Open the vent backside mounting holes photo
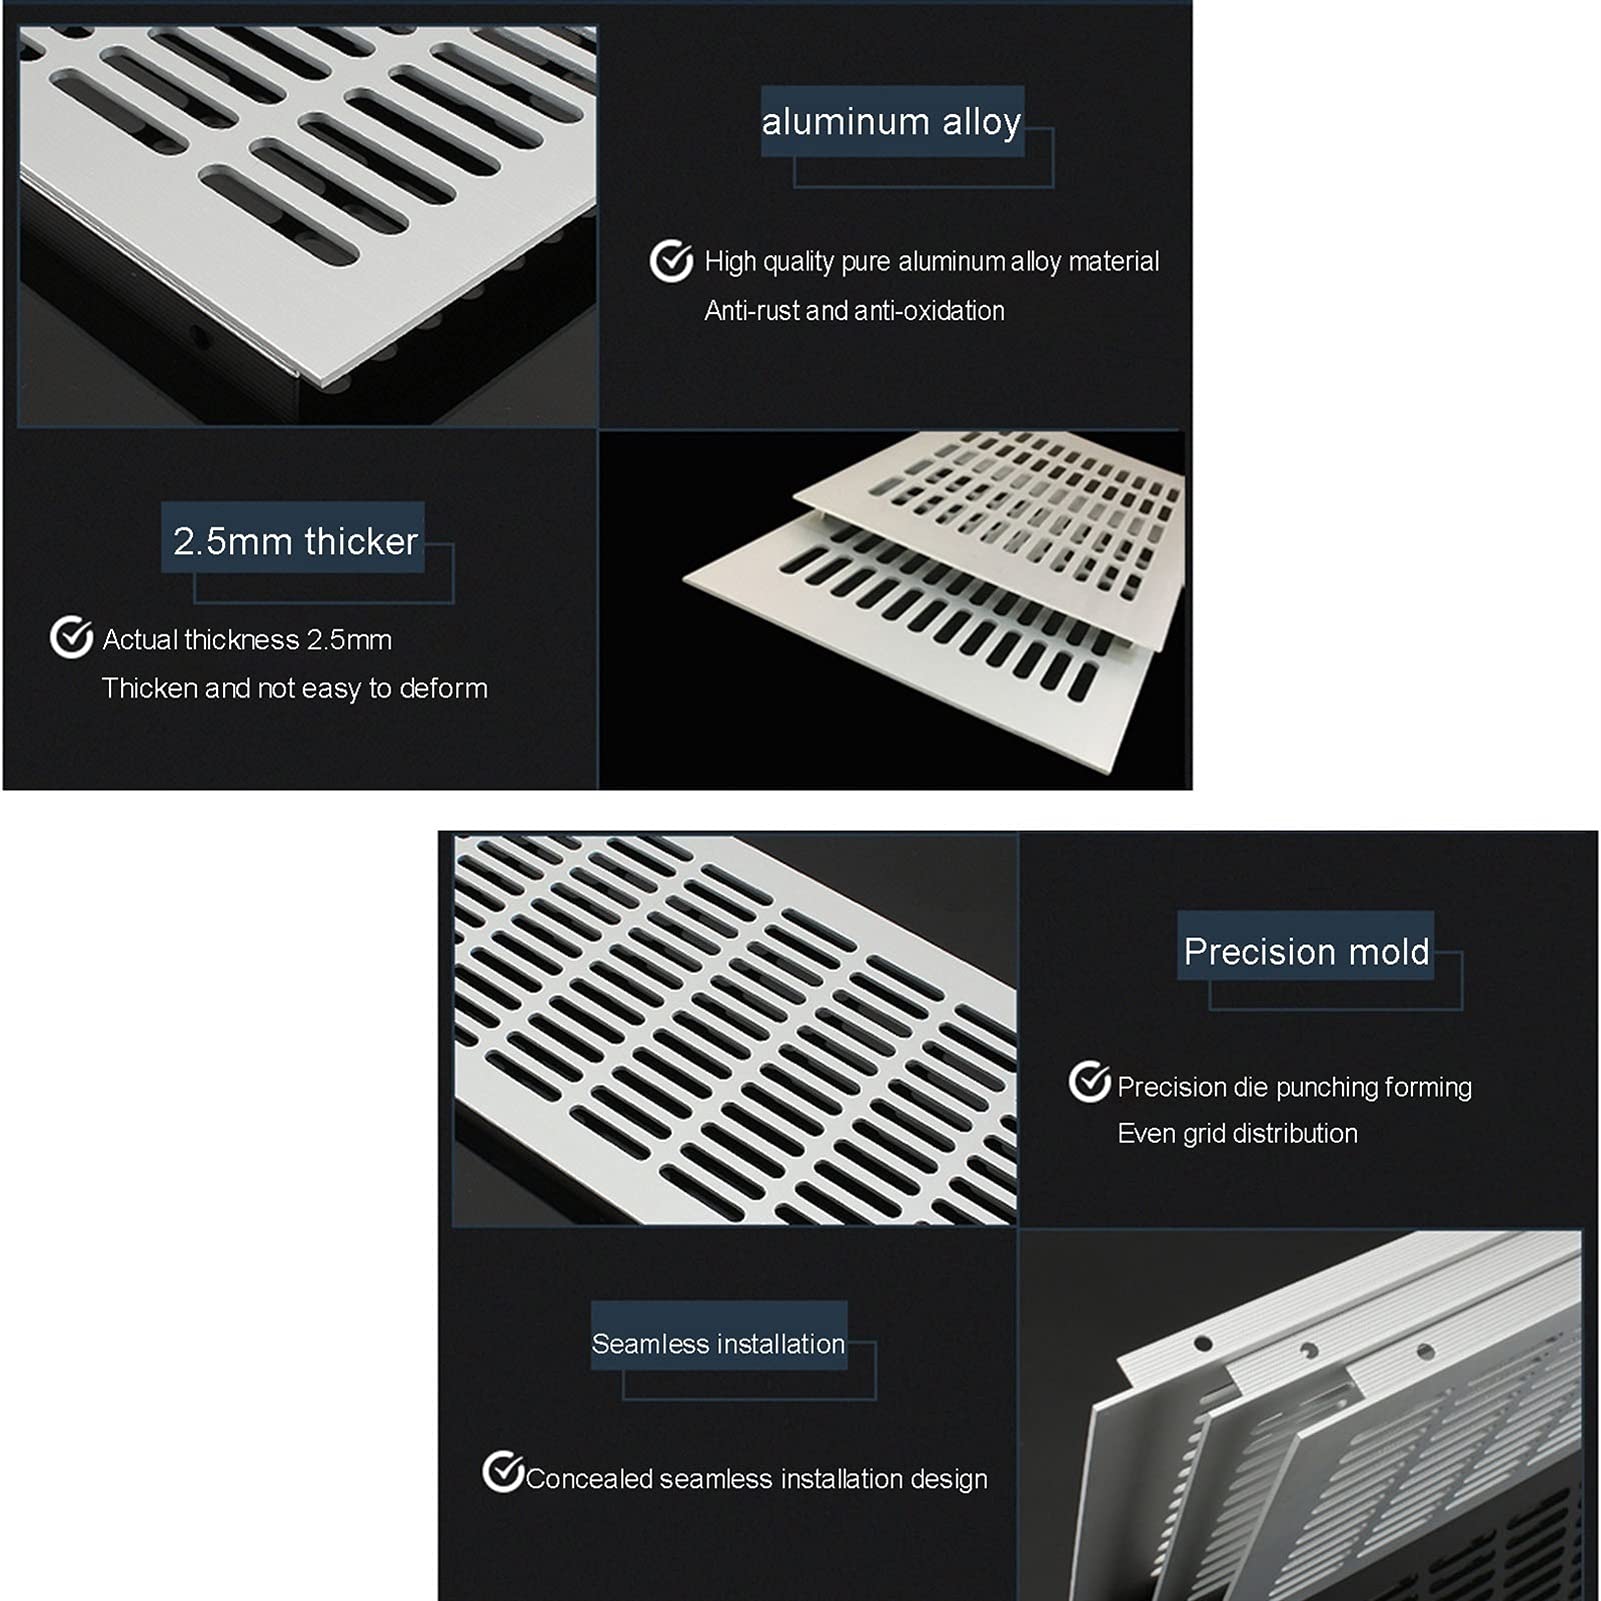Image resolution: width=1601 pixels, height=1601 pixels. pos(1301,1415)
